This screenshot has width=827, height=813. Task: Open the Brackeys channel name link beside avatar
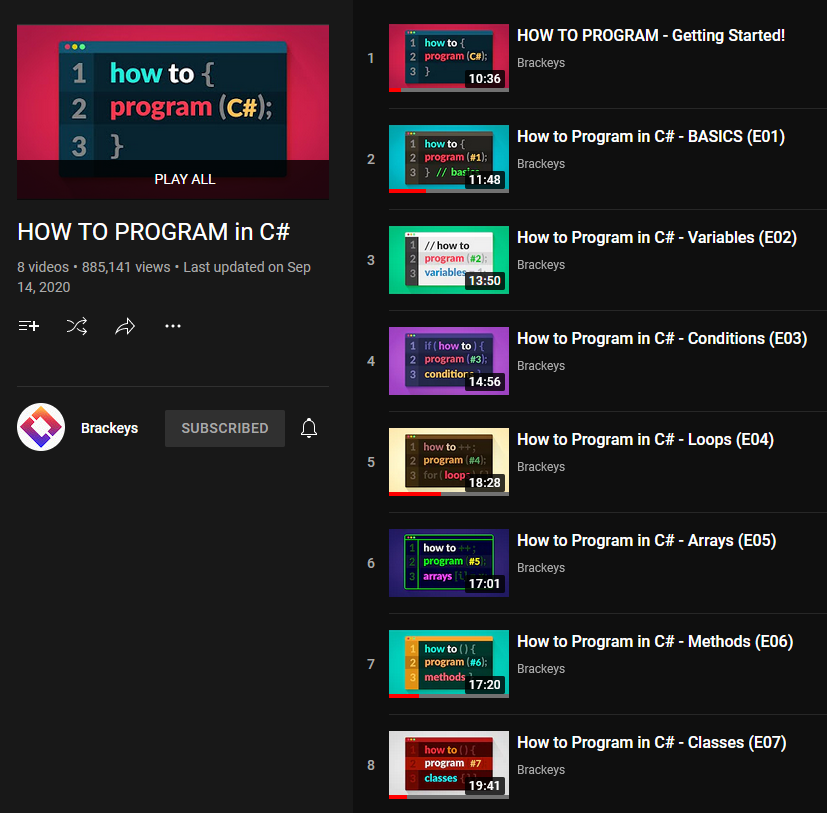[110, 428]
